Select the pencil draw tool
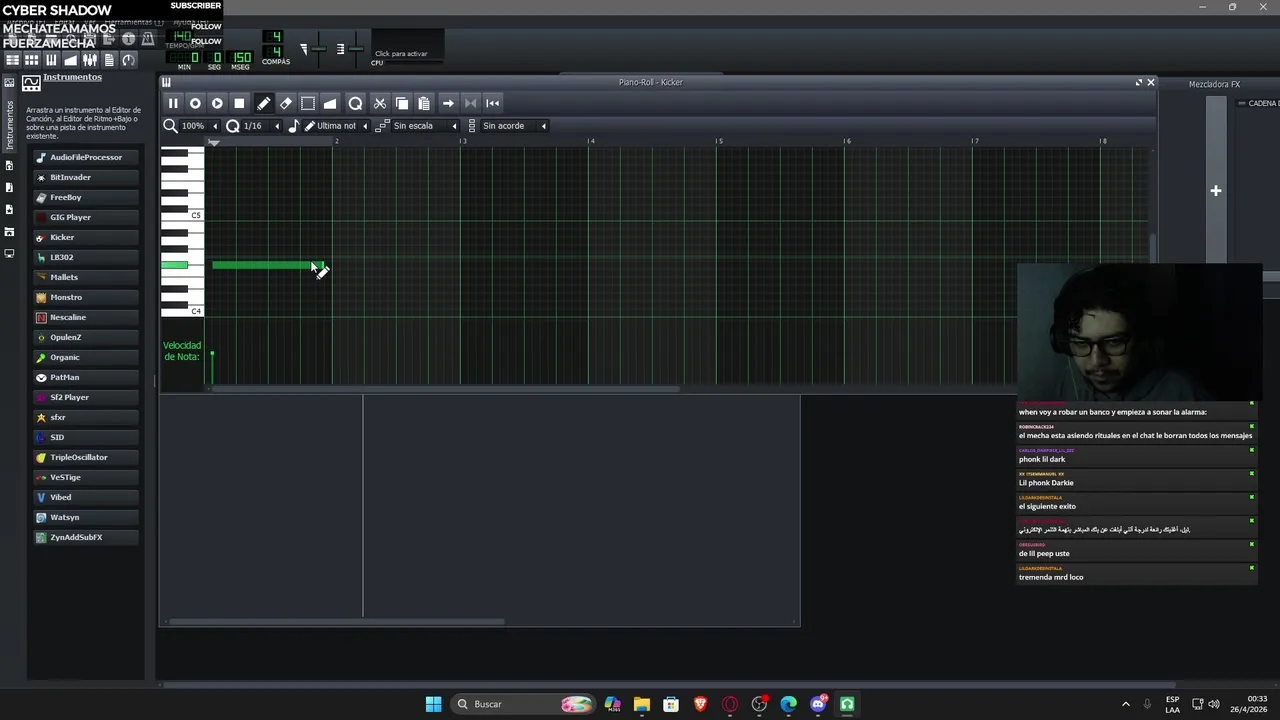Screen dimensions: 1280x720 [264, 103]
